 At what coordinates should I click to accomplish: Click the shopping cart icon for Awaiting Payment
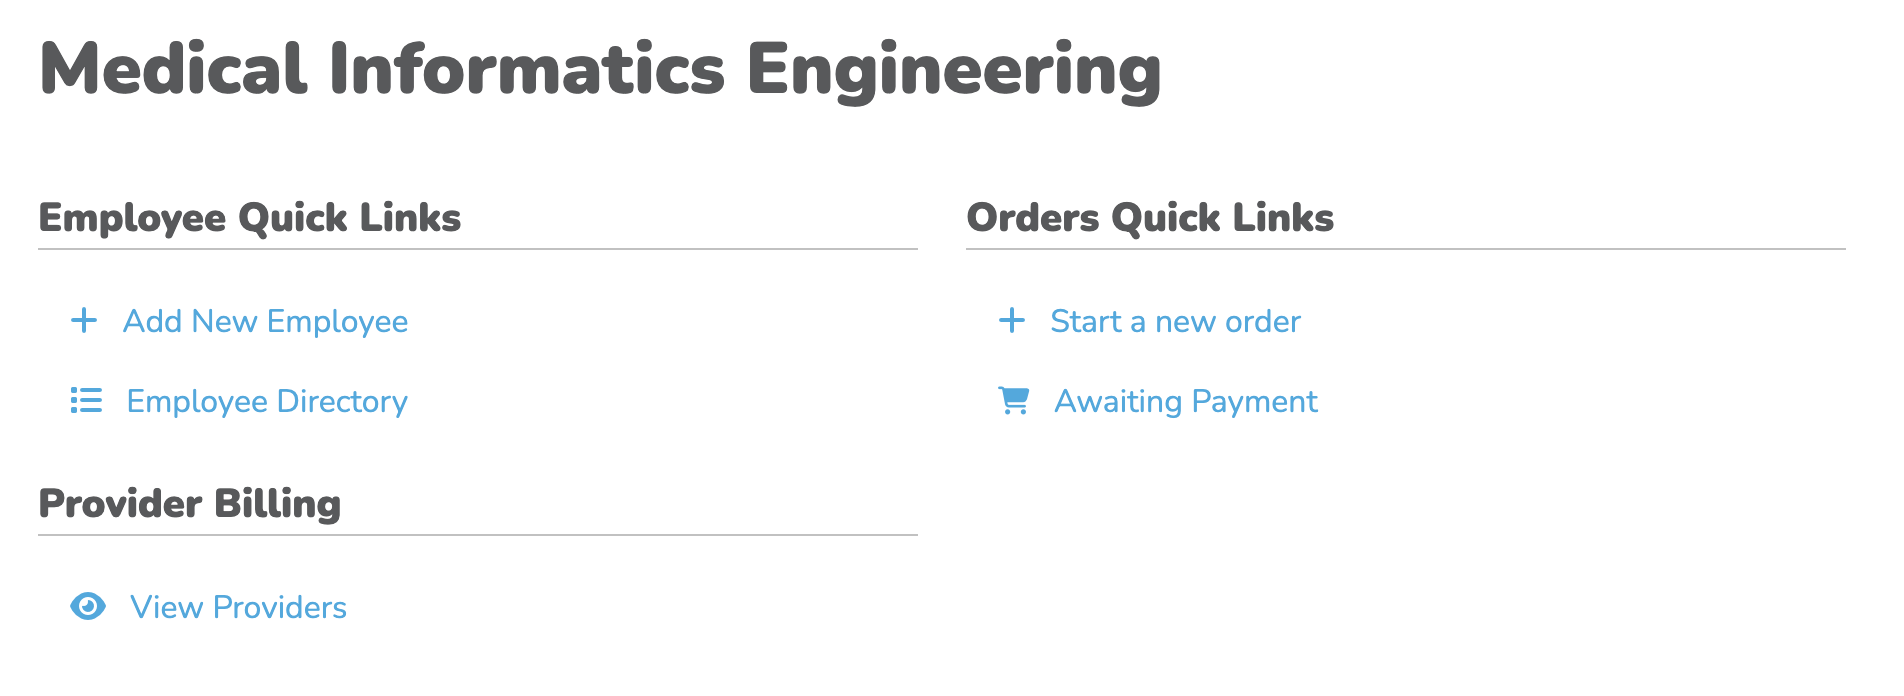[x=1014, y=401]
